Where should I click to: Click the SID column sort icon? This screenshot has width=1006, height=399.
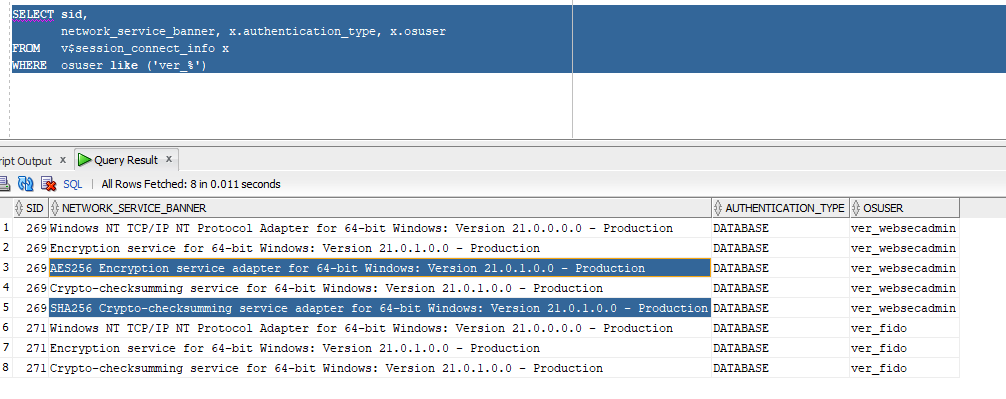tap(19, 208)
